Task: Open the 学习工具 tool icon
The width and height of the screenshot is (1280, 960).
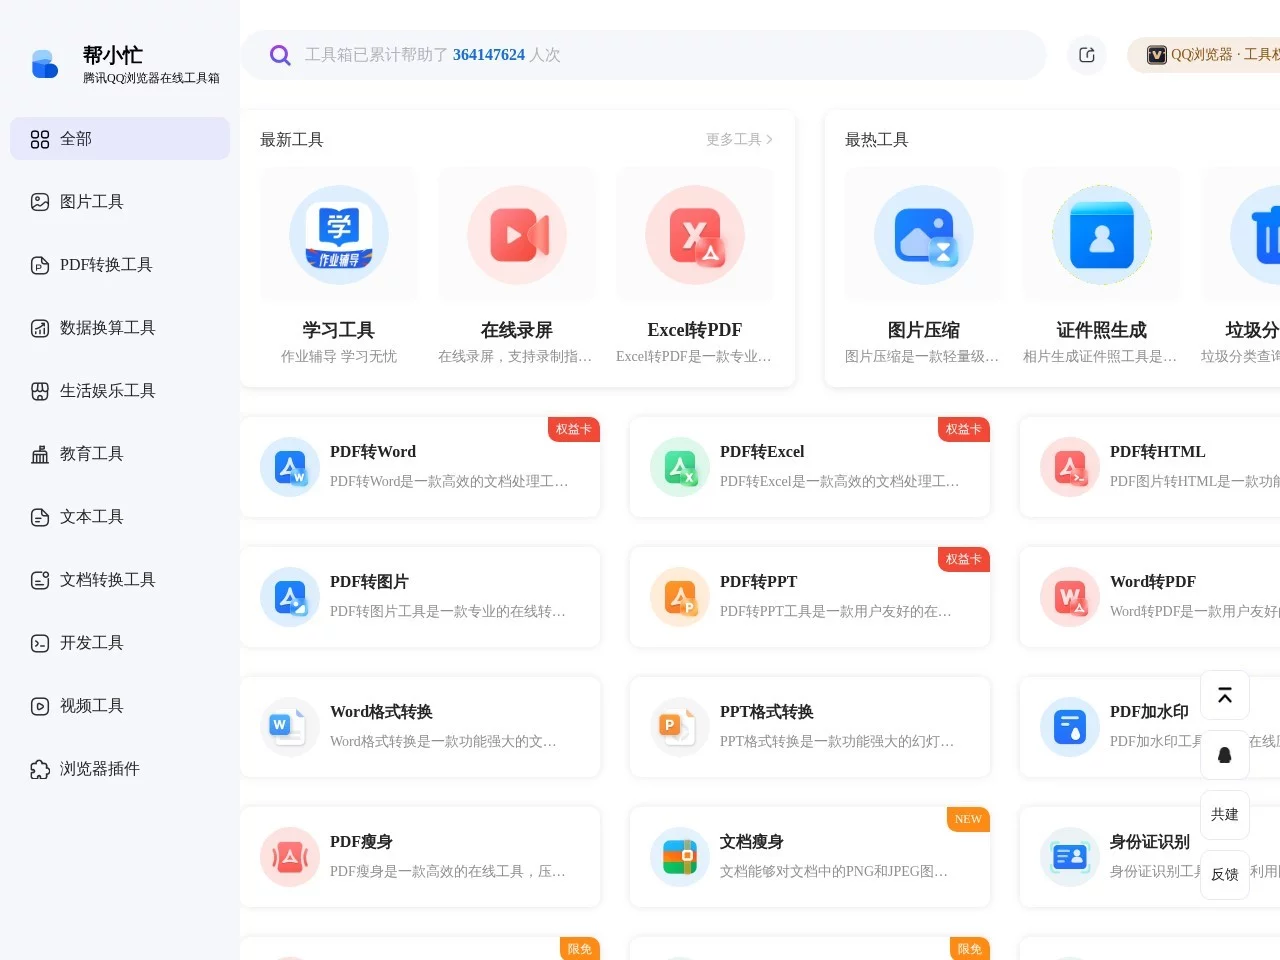Action: point(338,234)
